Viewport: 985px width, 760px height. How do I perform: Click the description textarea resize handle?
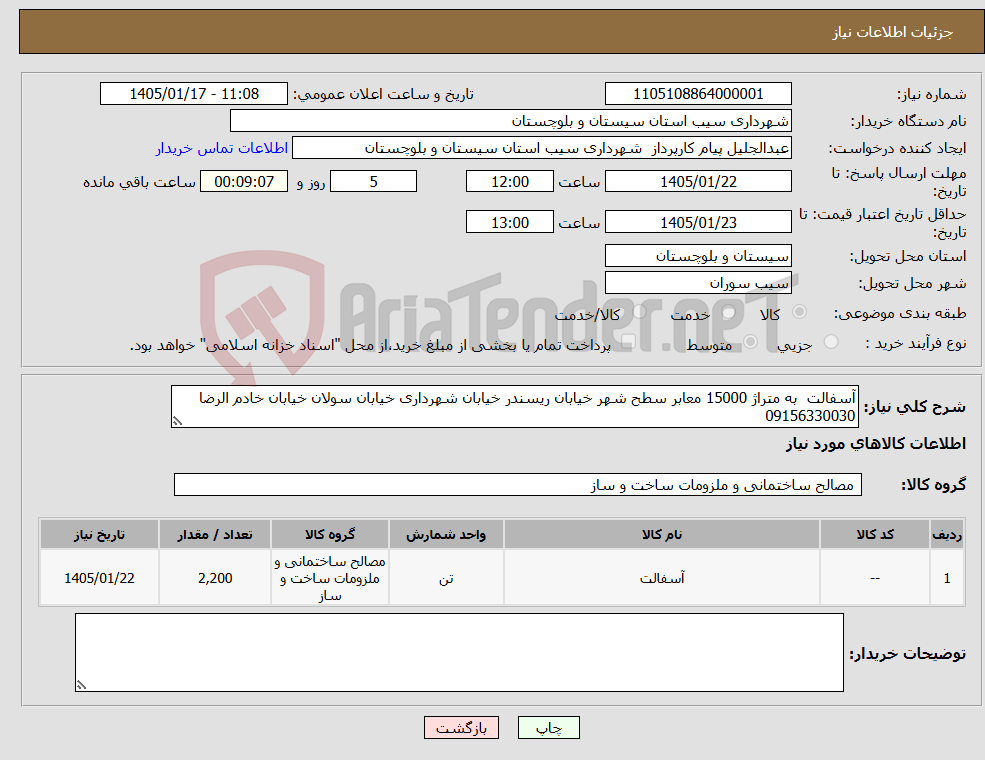coord(177,421)
